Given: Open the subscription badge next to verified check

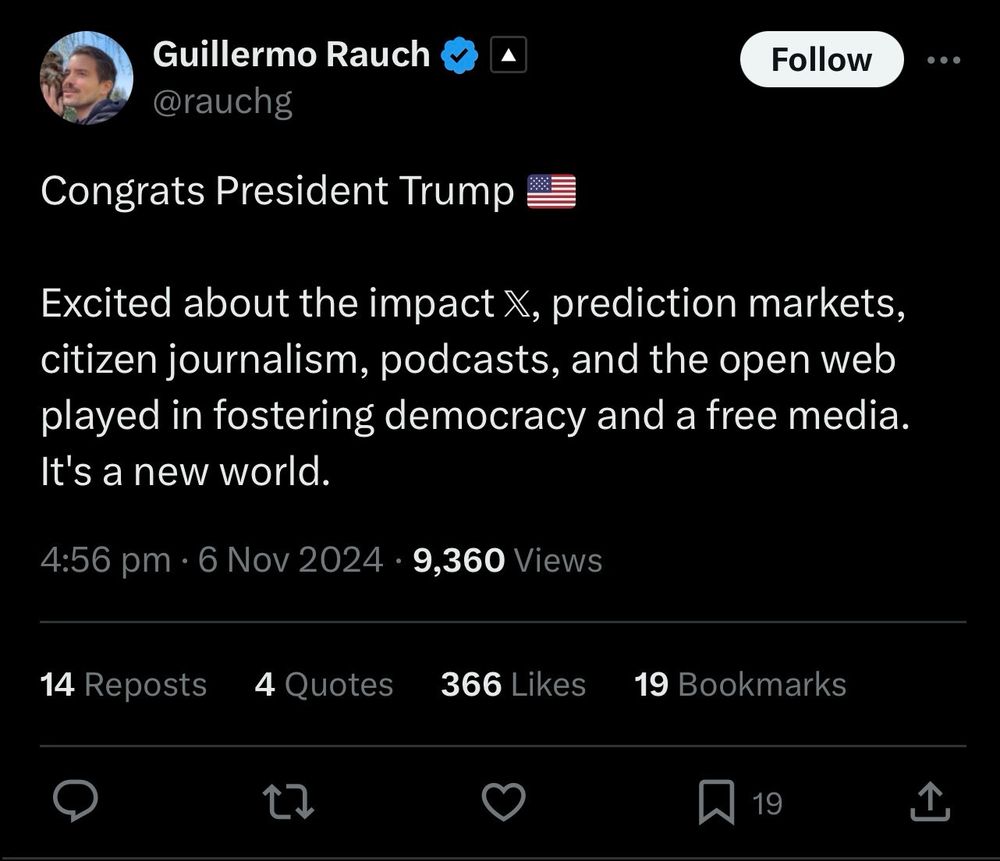Looking at the screenshot, I should [x=508, y=55].
